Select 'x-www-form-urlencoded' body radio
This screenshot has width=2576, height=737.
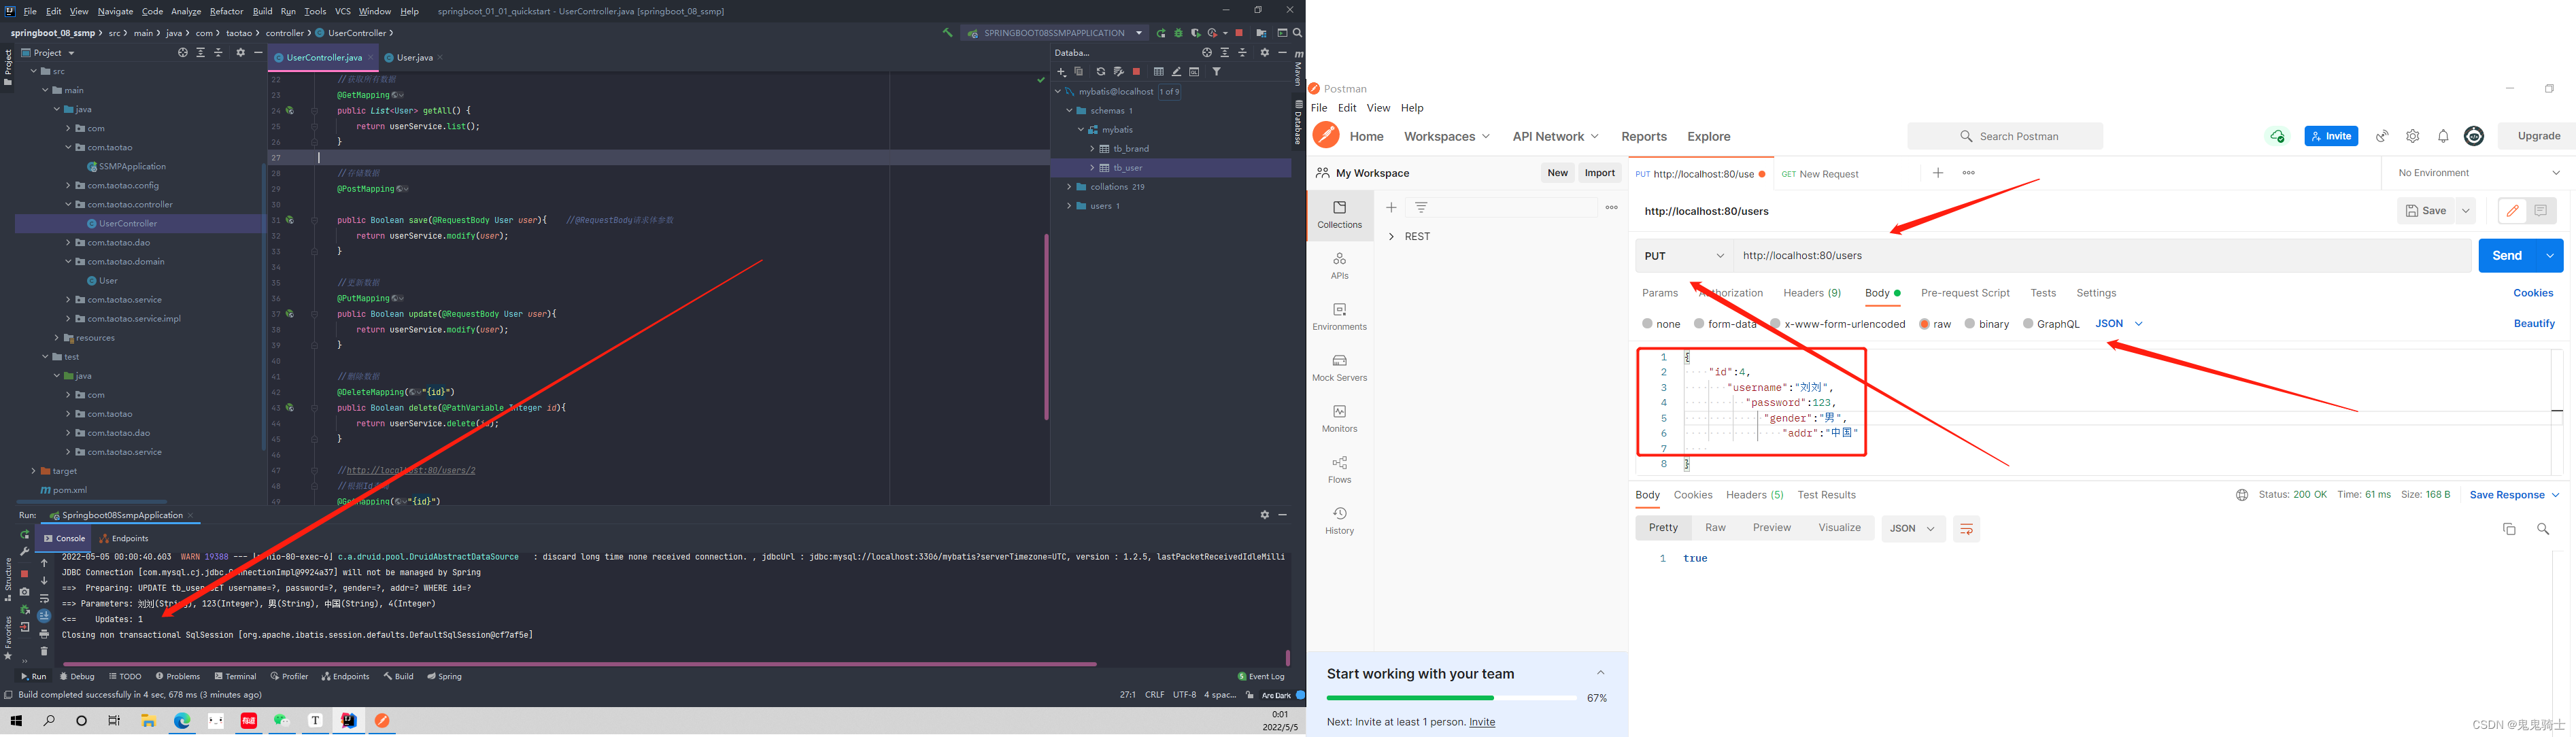click(x=1775, y=324)
